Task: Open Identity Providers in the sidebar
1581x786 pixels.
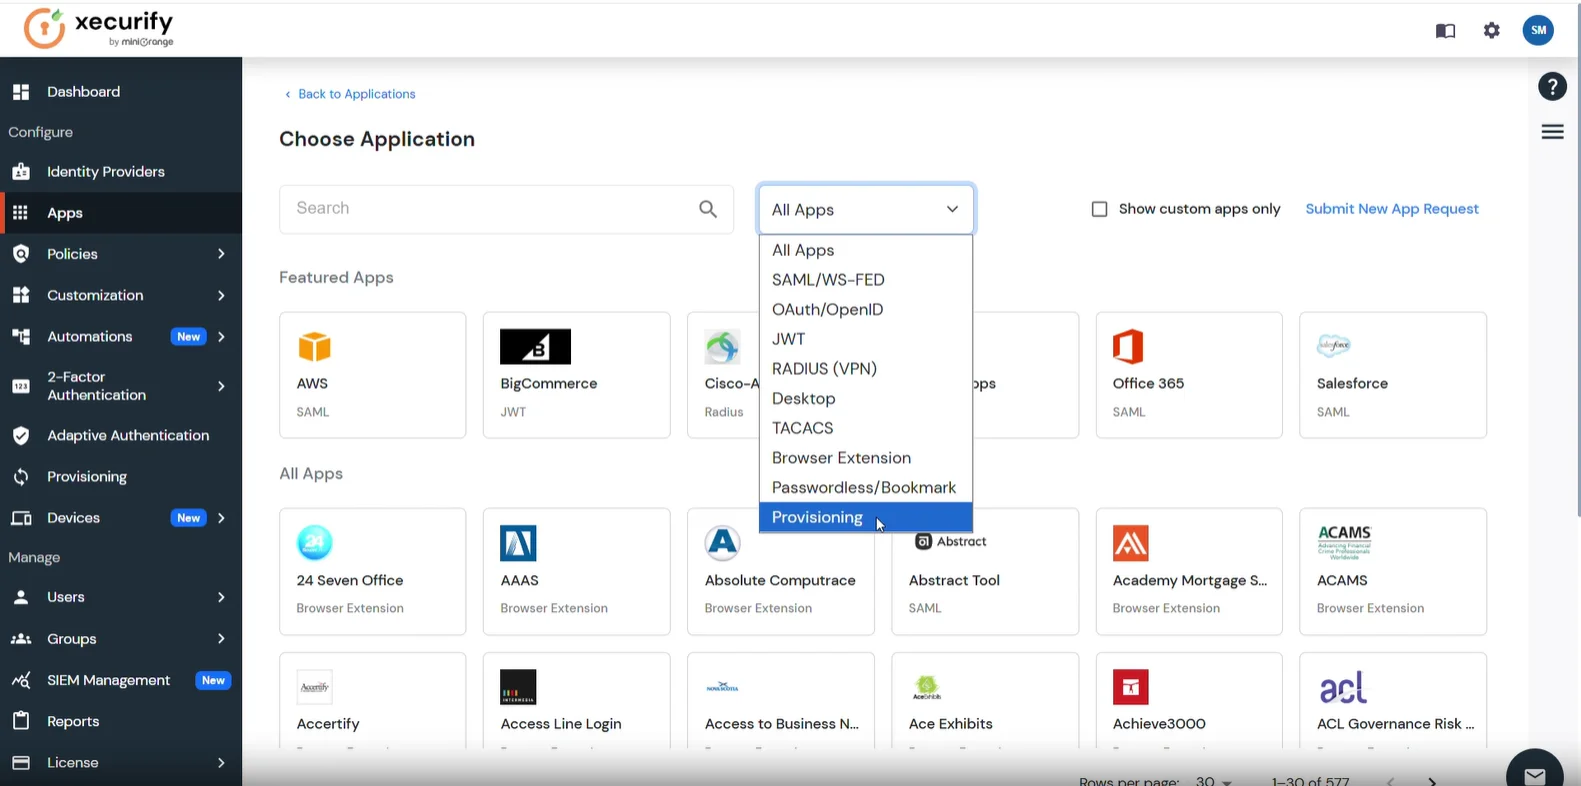Action: pyautogui.click(x=121, y=172)
